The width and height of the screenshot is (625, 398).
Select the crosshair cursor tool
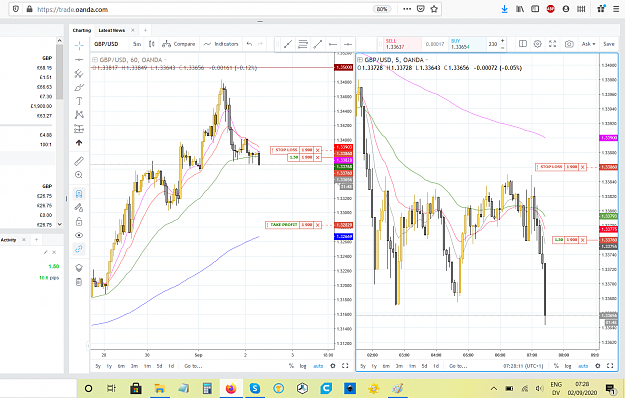pos(79,45)
